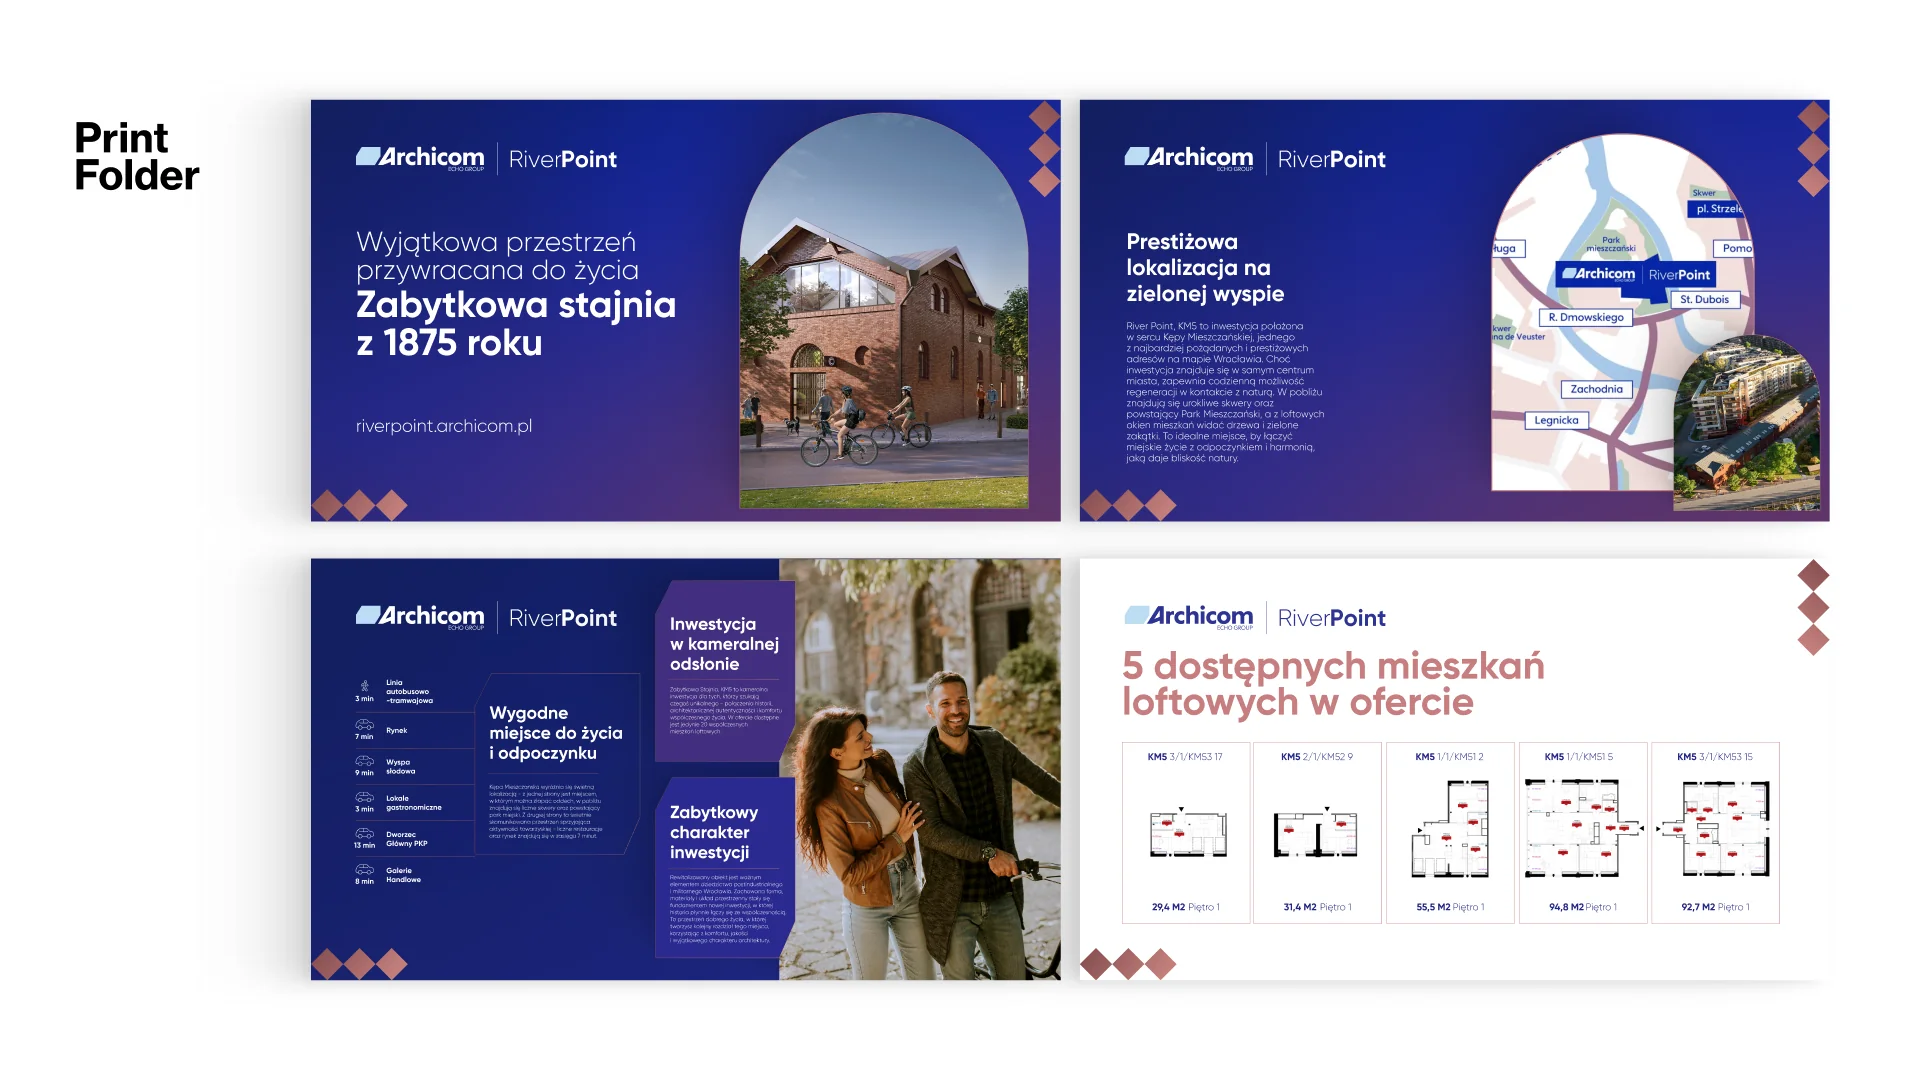Click the car icon next to Wyspa Słodowa
Screen dimensions: 1920x1080
(365, 761)
